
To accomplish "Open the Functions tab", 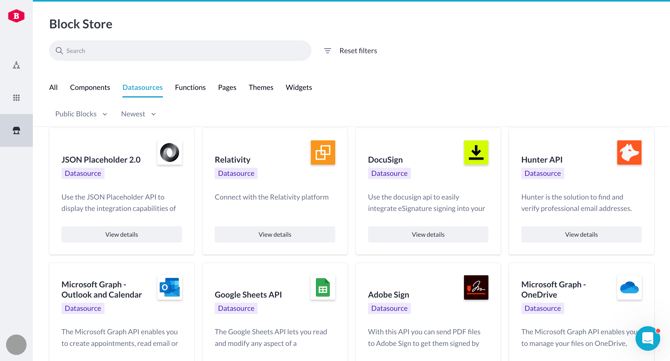I will coord(190,88).
